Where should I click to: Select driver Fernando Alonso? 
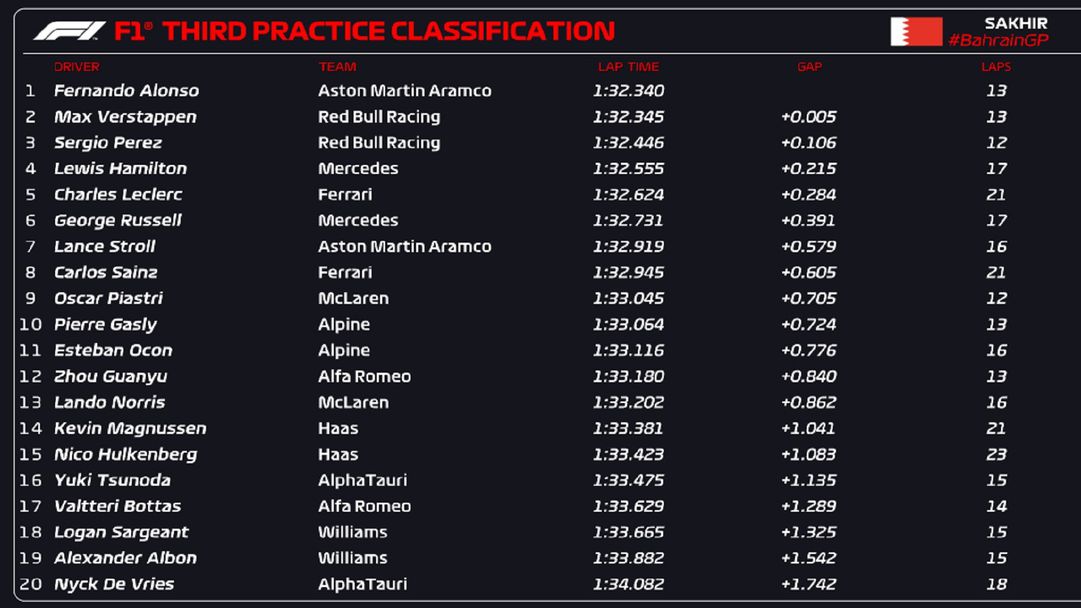pos(126,91)
